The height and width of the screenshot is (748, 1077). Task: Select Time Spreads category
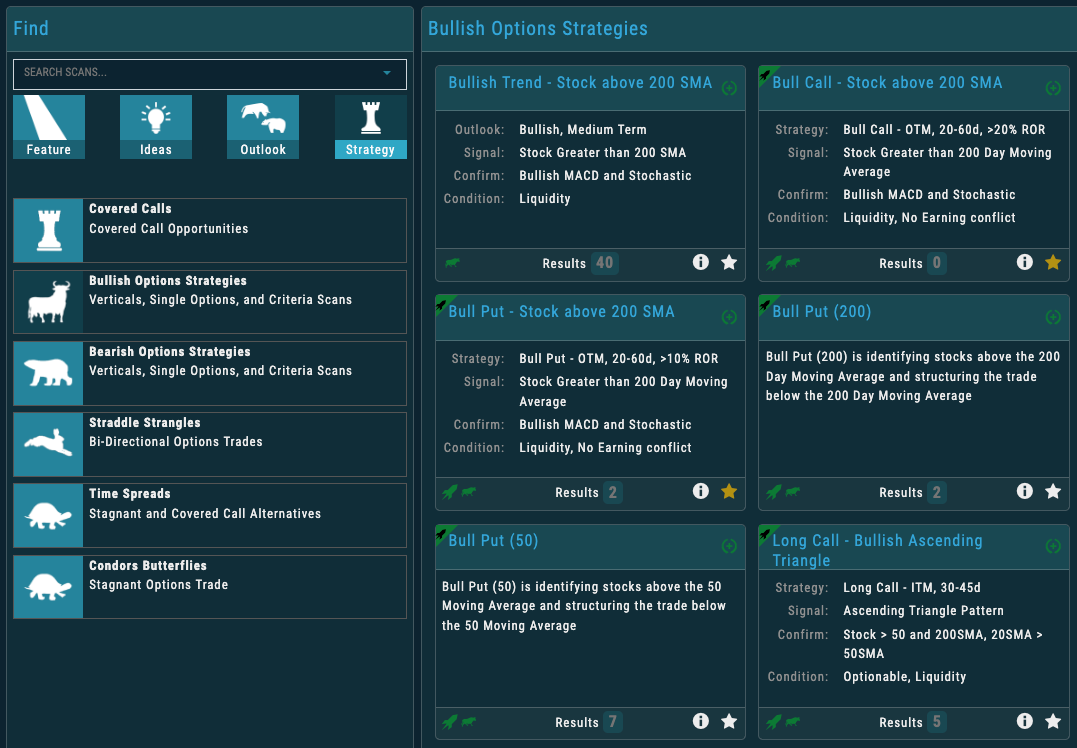210,515
